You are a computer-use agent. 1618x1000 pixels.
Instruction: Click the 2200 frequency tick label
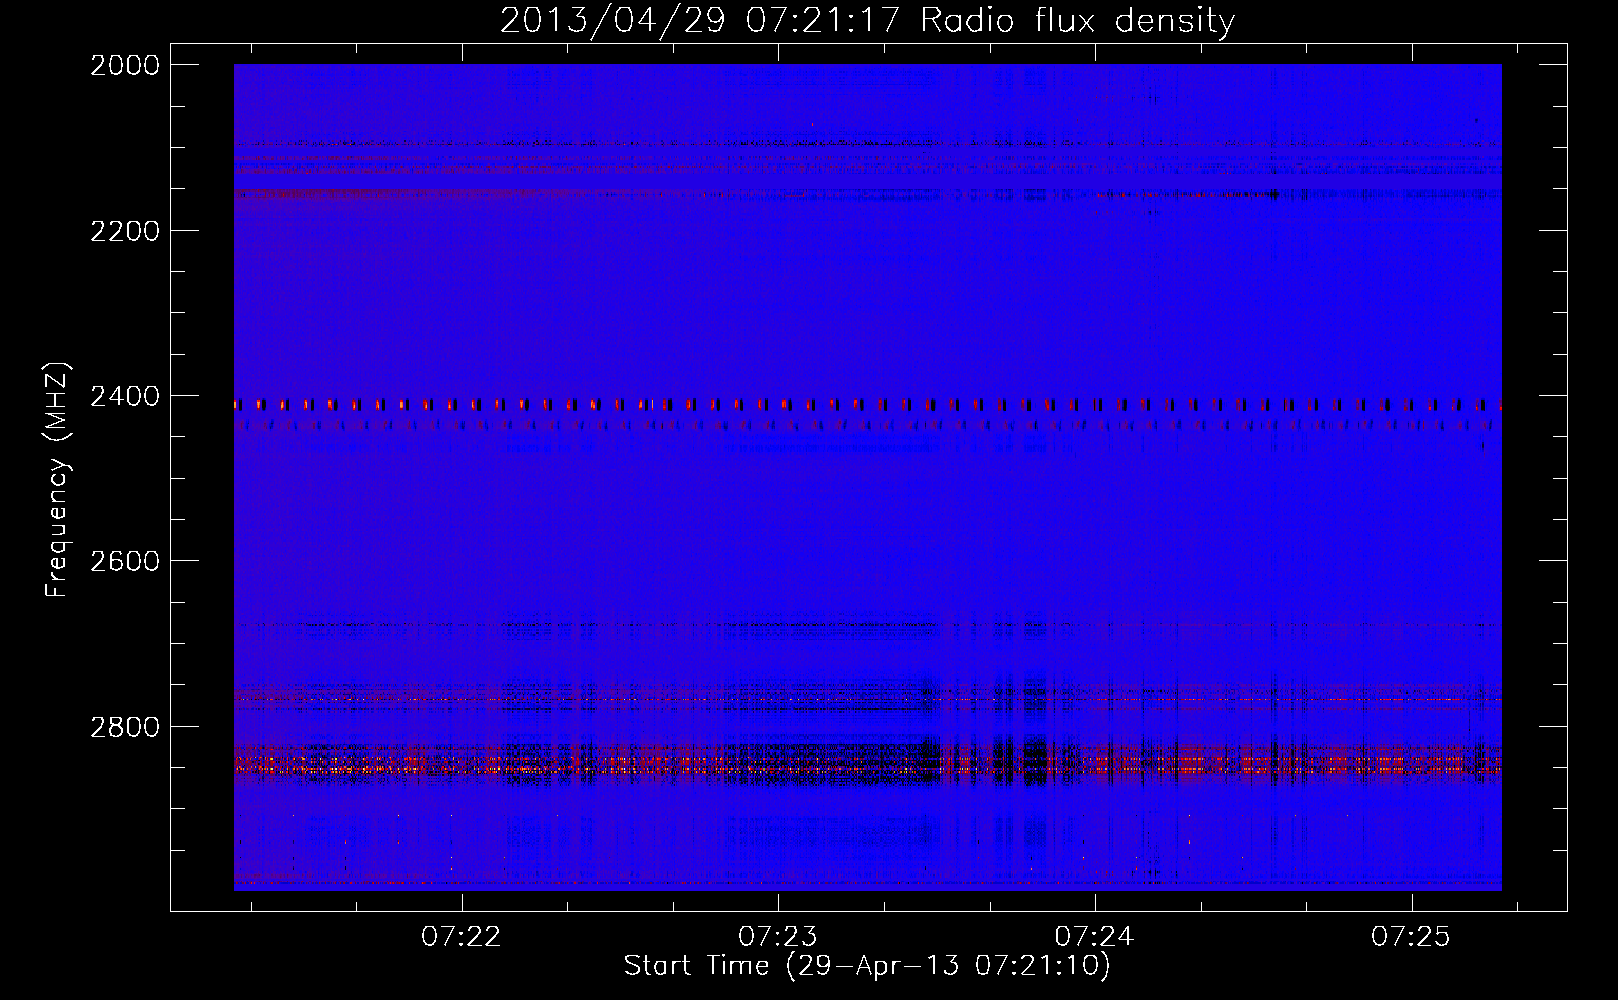coord(125,231)
